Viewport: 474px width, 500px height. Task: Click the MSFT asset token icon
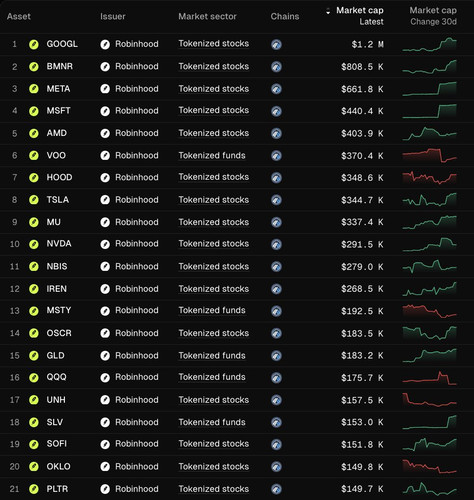(34, 111)
